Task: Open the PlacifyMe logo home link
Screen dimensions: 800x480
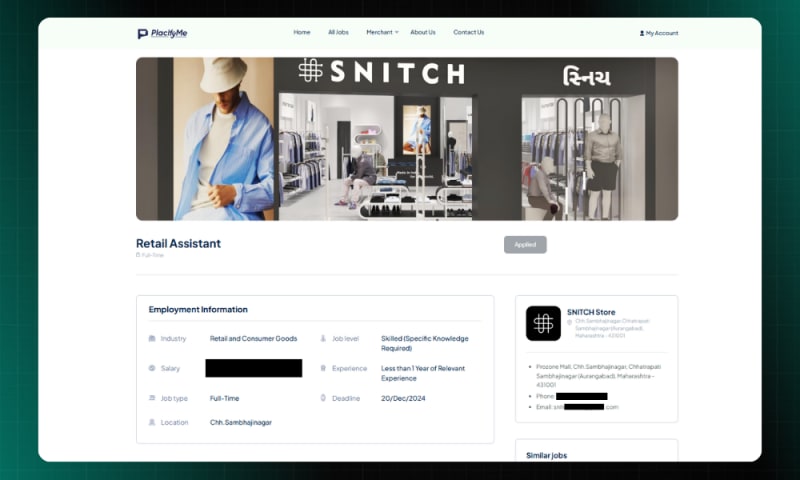Action: pyautogui.click(x=162, y=34)
